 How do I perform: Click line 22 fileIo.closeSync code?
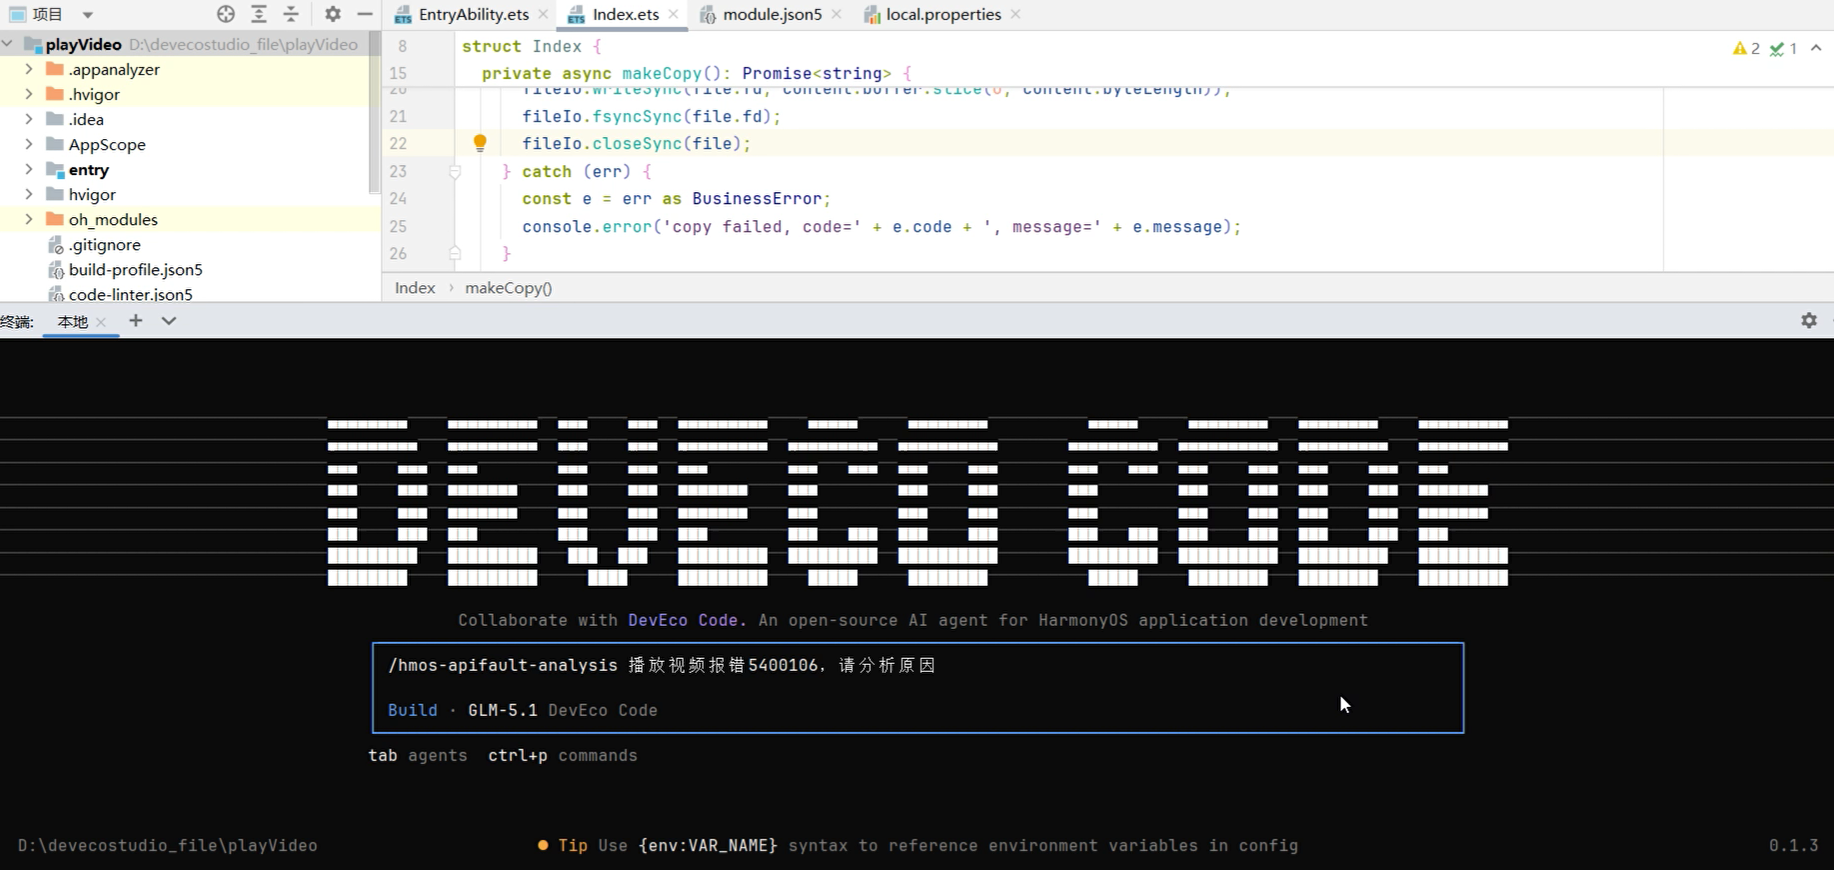pos(636,144)
